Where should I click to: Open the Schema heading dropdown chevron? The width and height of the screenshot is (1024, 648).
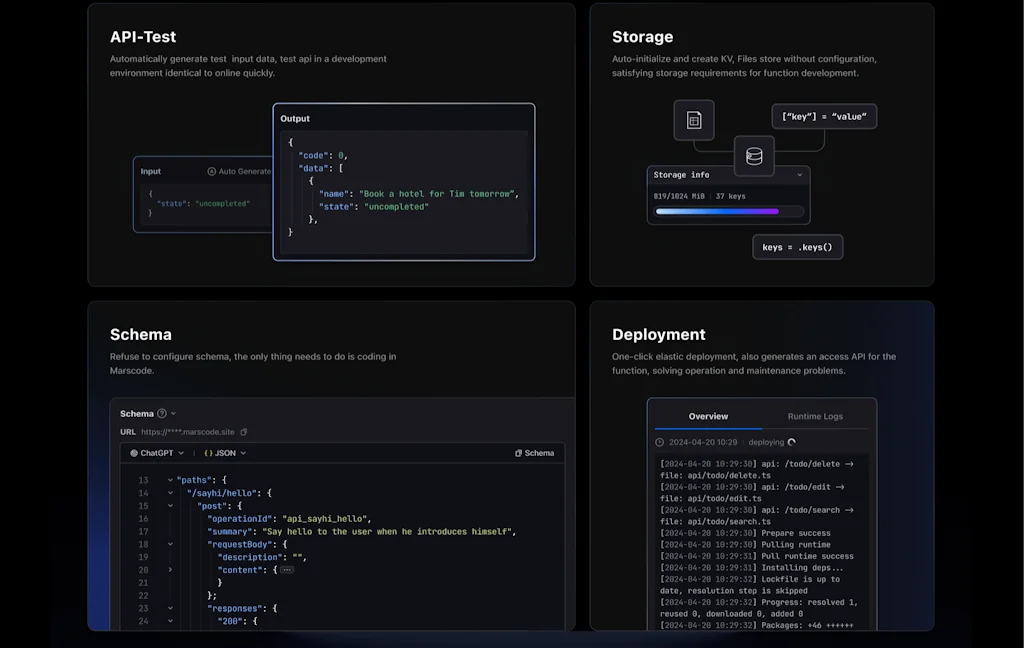[173, 413]
